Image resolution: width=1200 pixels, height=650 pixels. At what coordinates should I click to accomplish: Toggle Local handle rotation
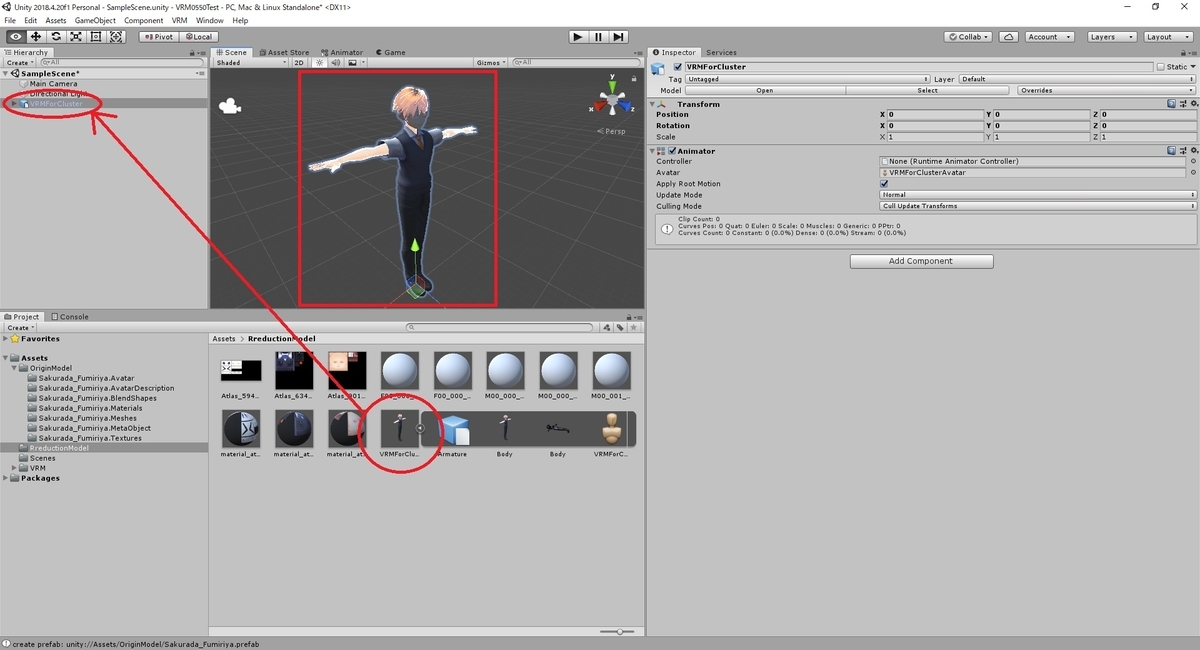click(197, 37)
